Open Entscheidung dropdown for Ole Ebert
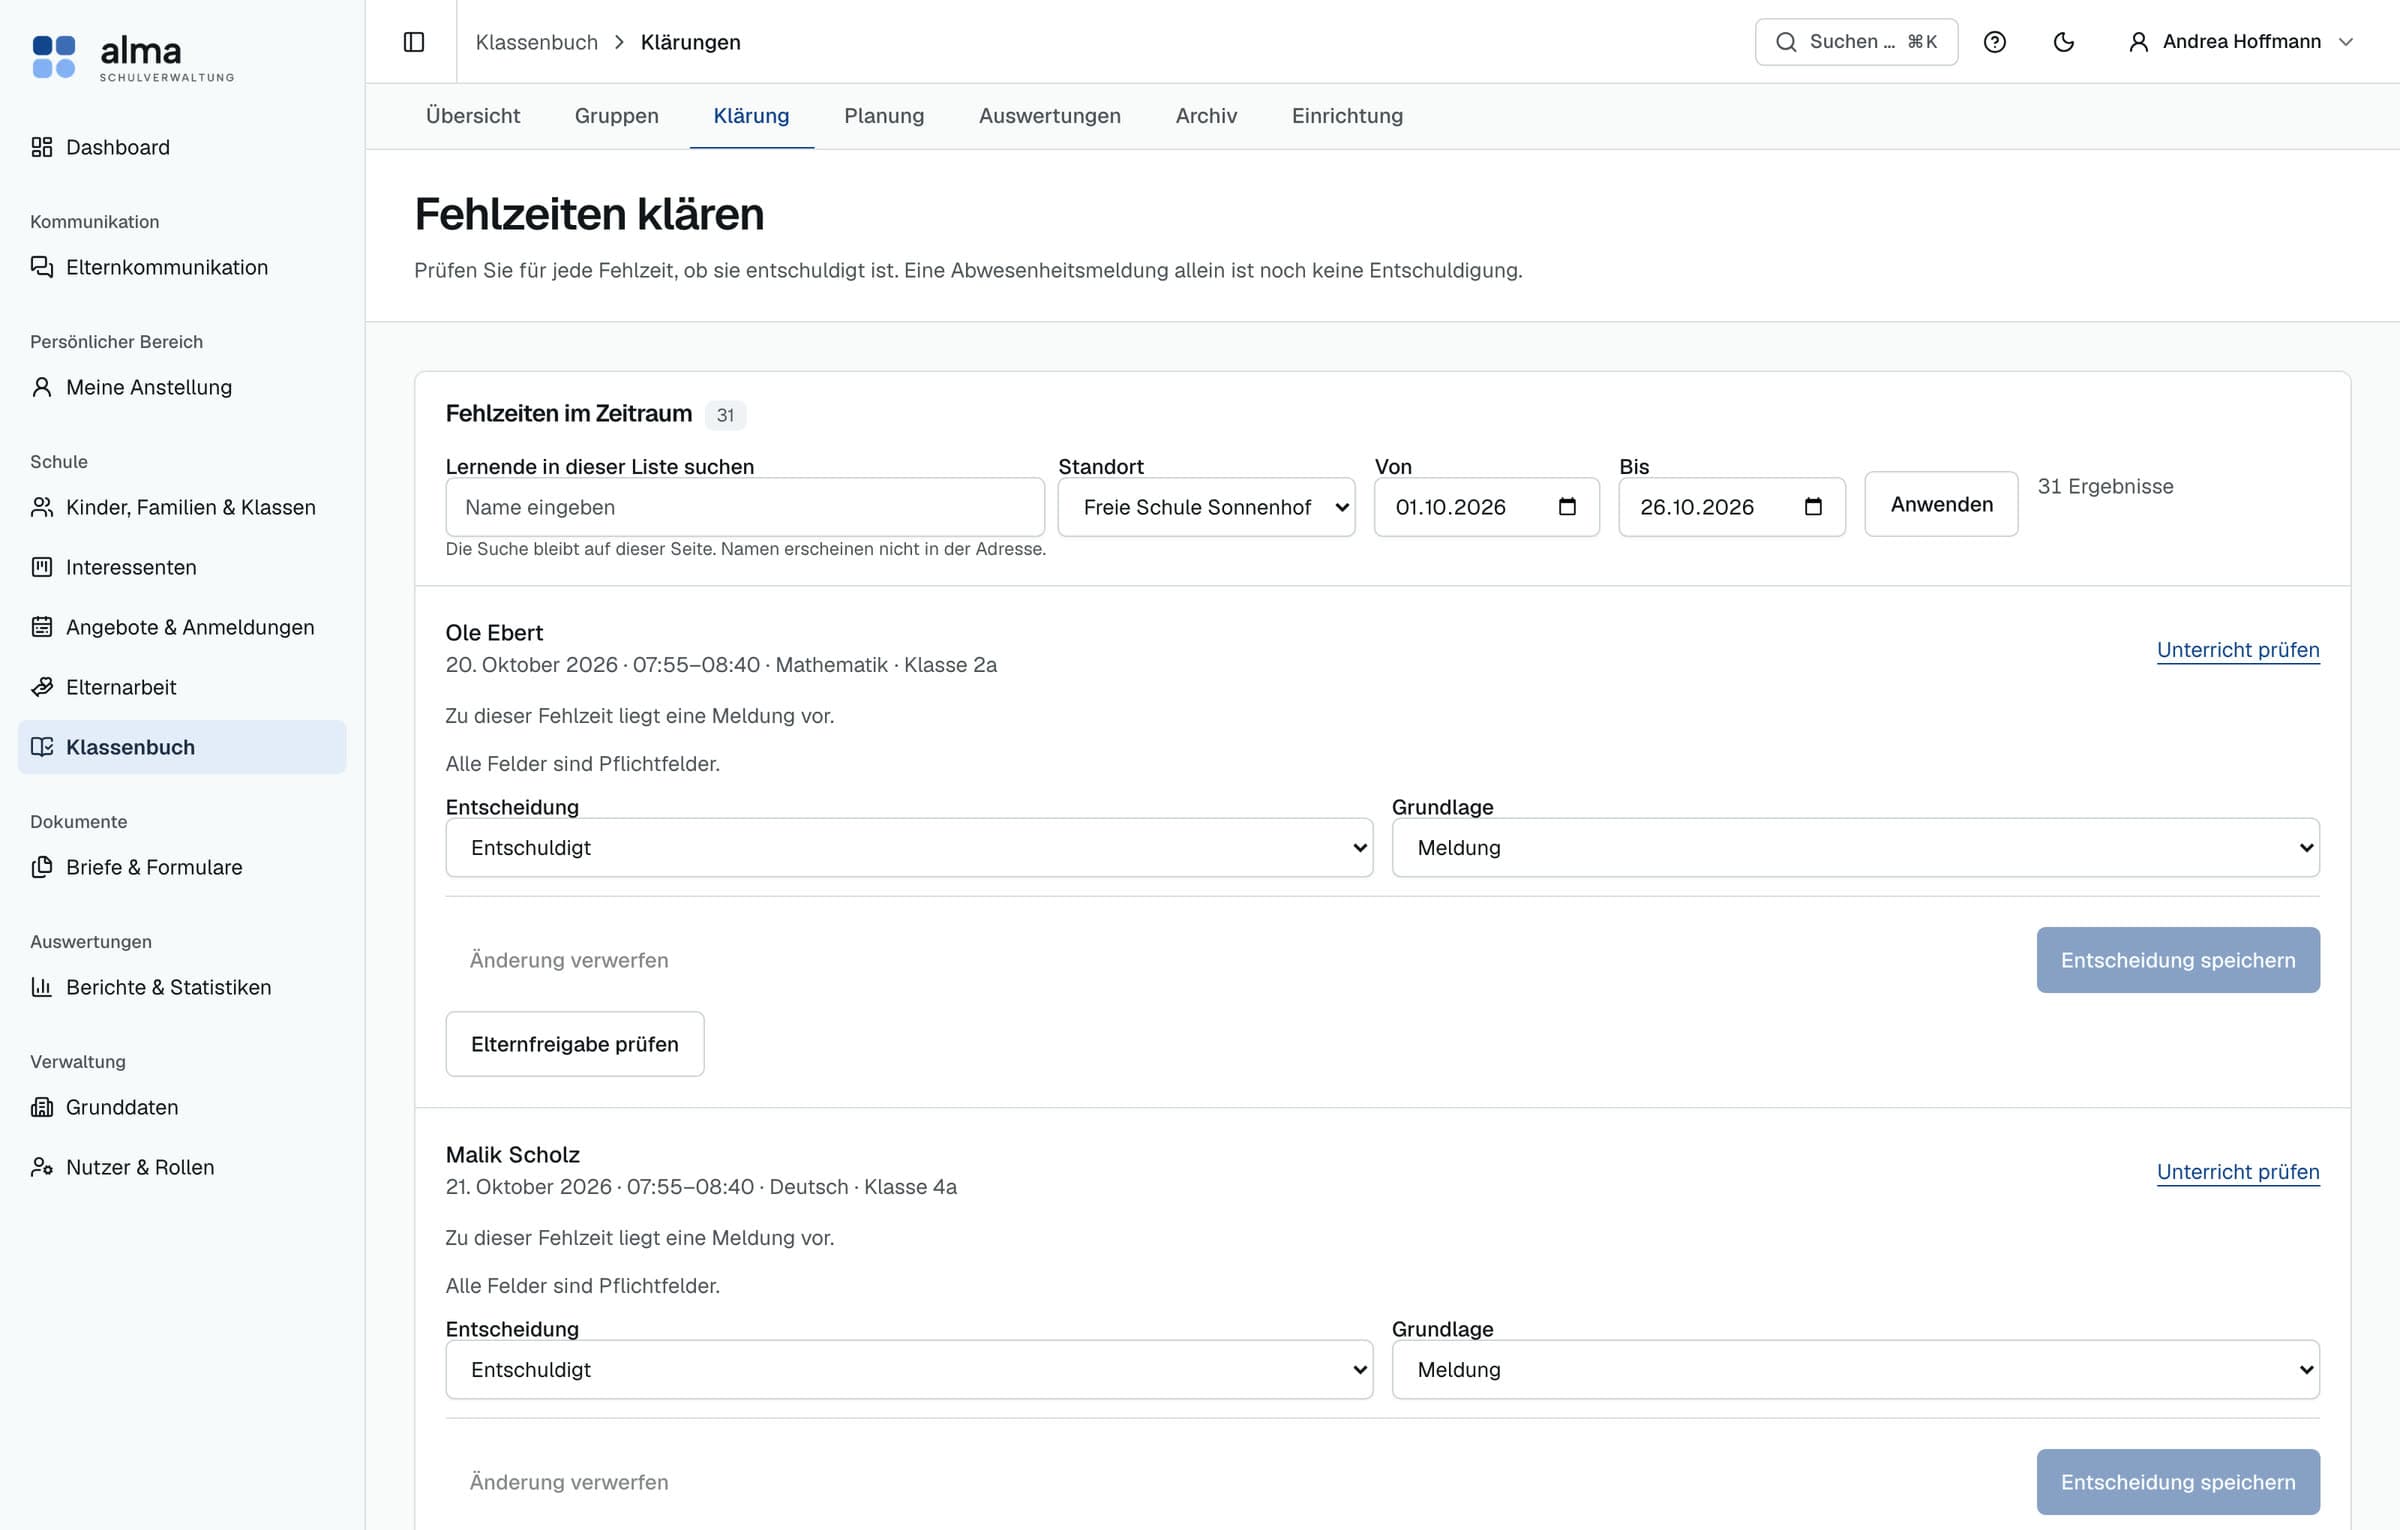The width and height of the screenshot is (2400, 1530). click(909, 848)
